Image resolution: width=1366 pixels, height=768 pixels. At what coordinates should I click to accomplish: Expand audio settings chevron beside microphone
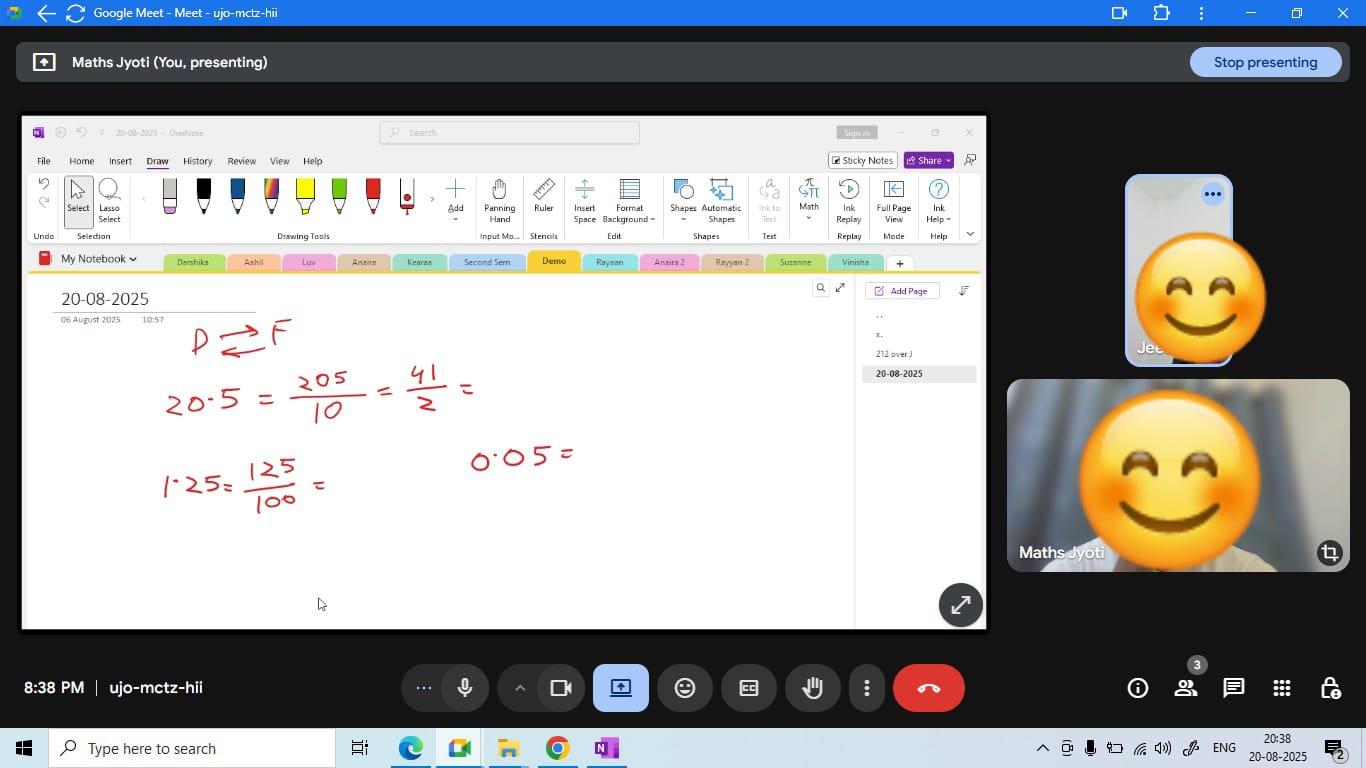[520, 688]
